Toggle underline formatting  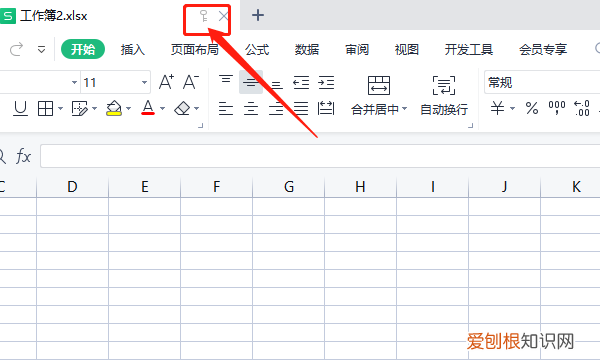[20, 108]
